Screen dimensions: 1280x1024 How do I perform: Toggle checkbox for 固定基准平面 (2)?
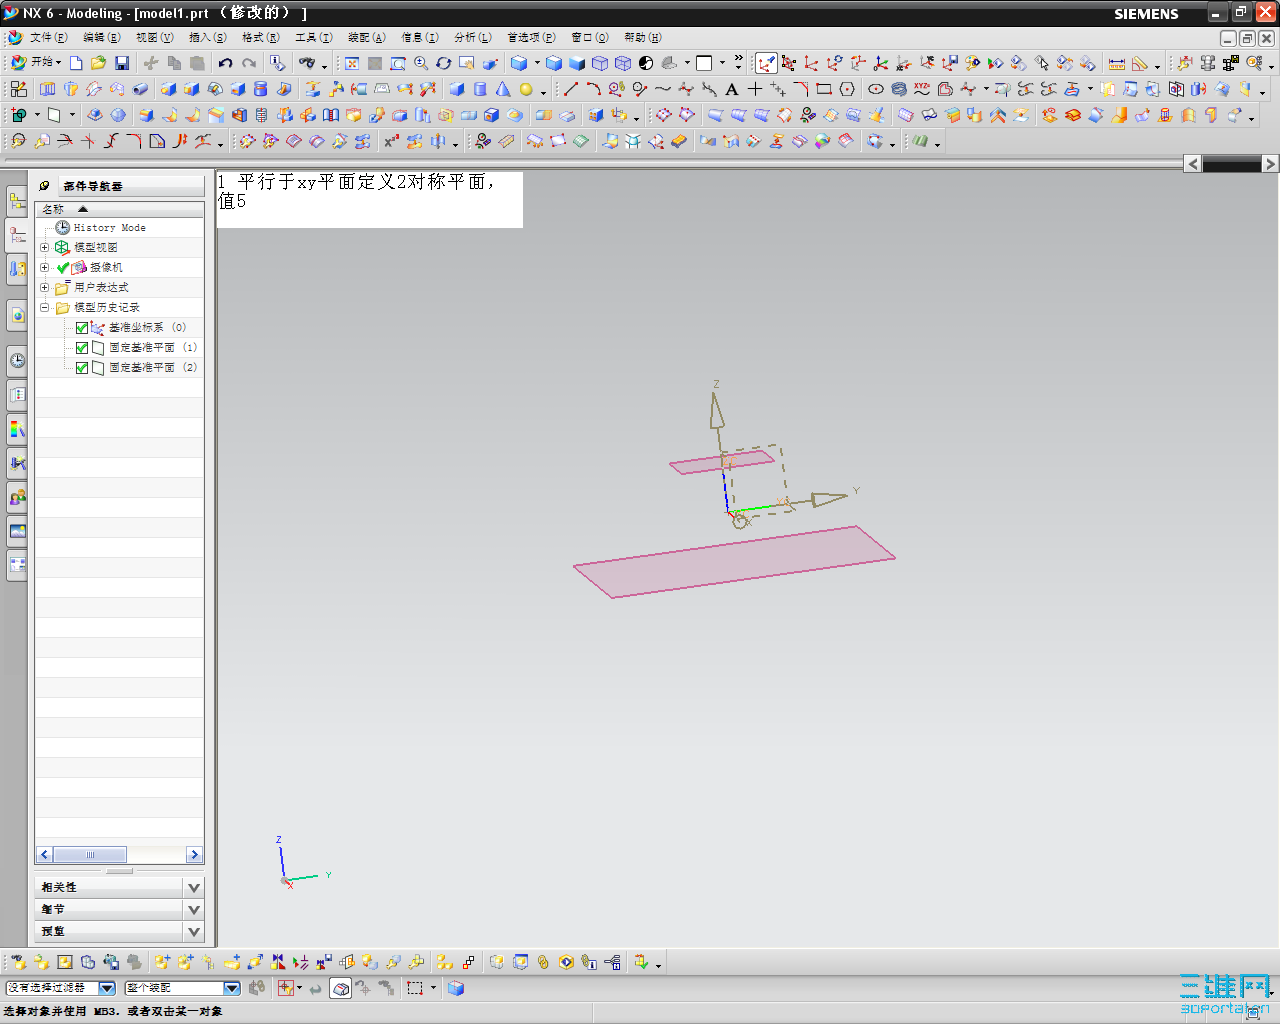[82, 368]
